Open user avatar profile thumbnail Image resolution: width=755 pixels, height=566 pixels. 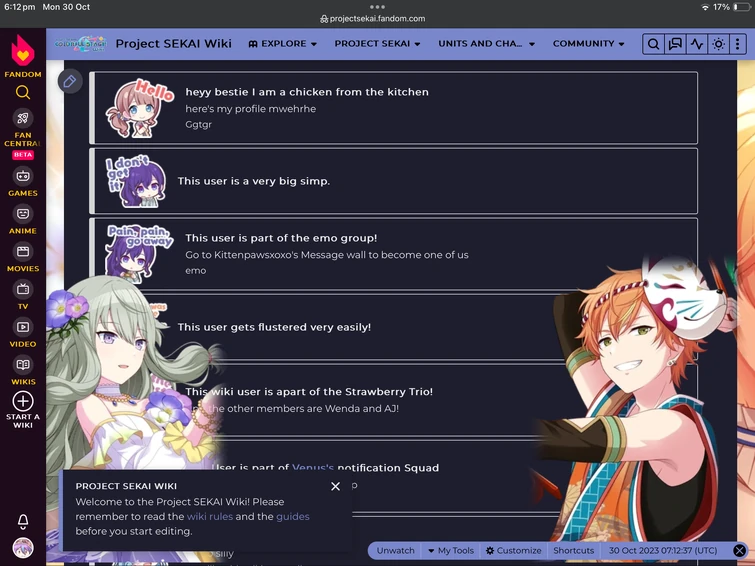23,548
